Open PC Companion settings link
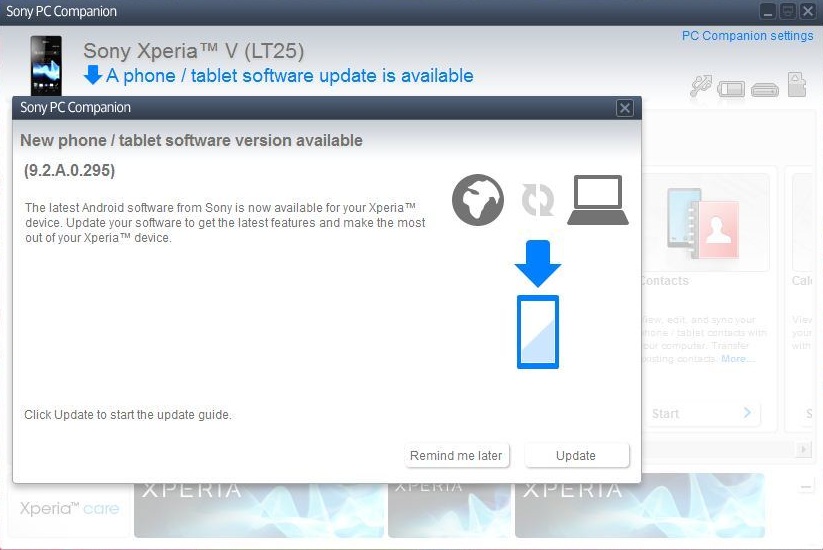 coord(747,36)
